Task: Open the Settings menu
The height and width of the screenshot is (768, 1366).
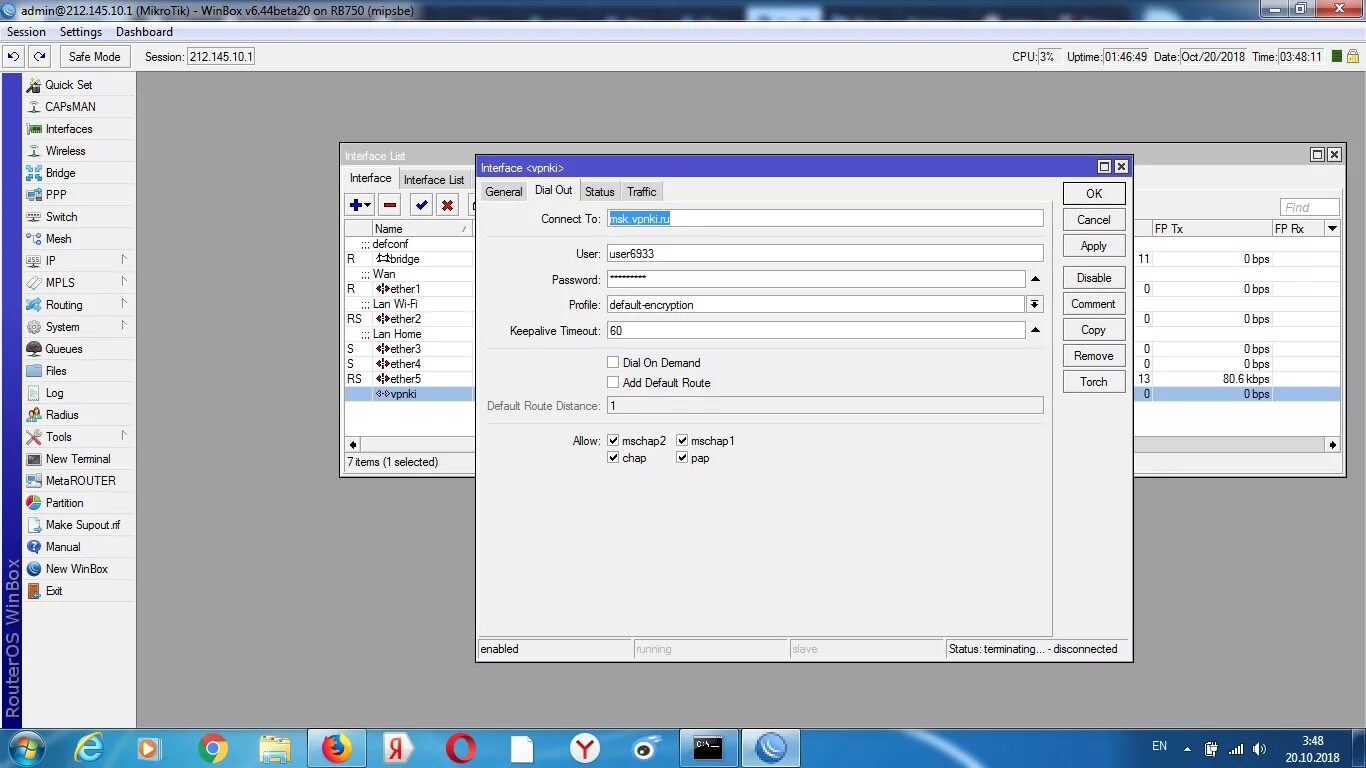Action: [x=81, y=32]
